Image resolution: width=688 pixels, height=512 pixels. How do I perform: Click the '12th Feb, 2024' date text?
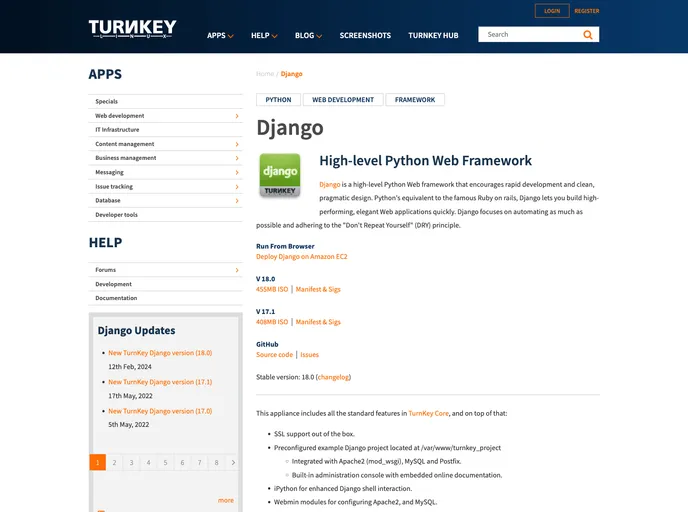(130, 367)
